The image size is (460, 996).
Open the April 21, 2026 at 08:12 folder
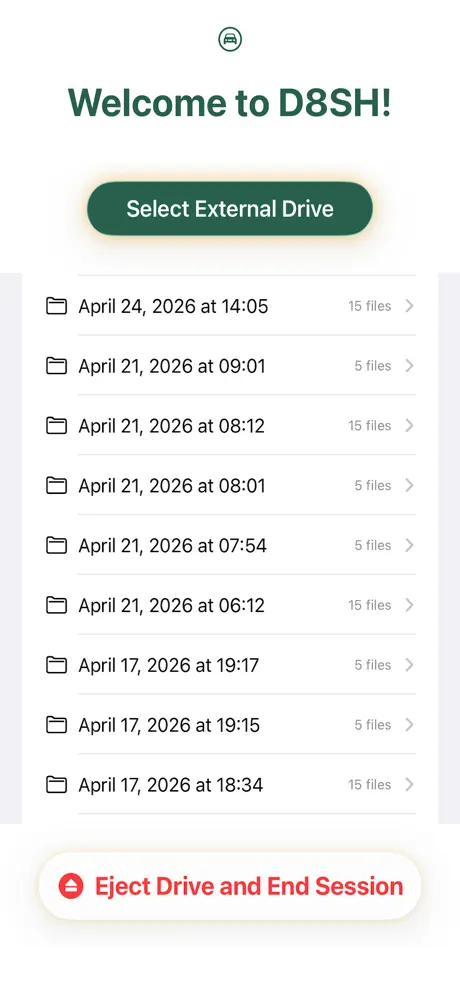(x=230, y=426)
